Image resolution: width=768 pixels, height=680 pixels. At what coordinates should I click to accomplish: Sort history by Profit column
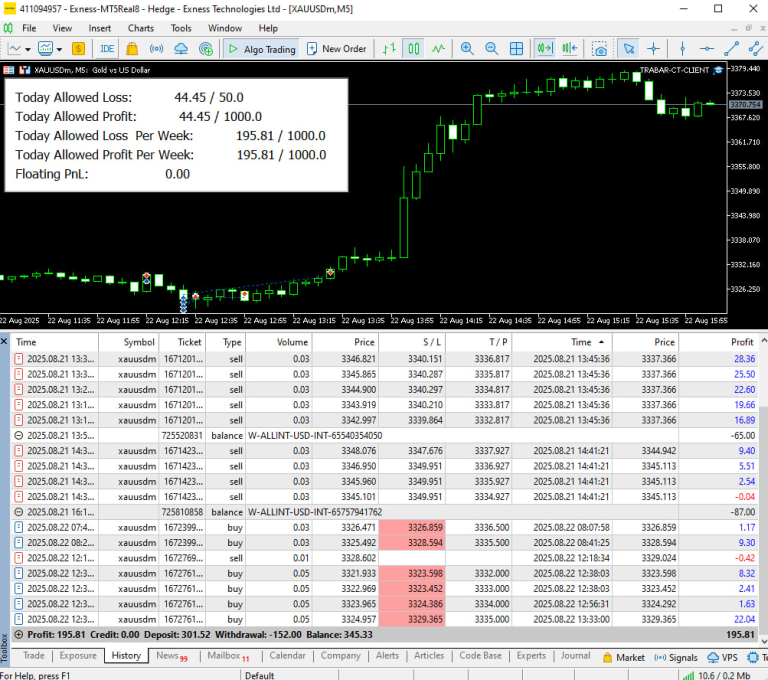pos(719,342)
